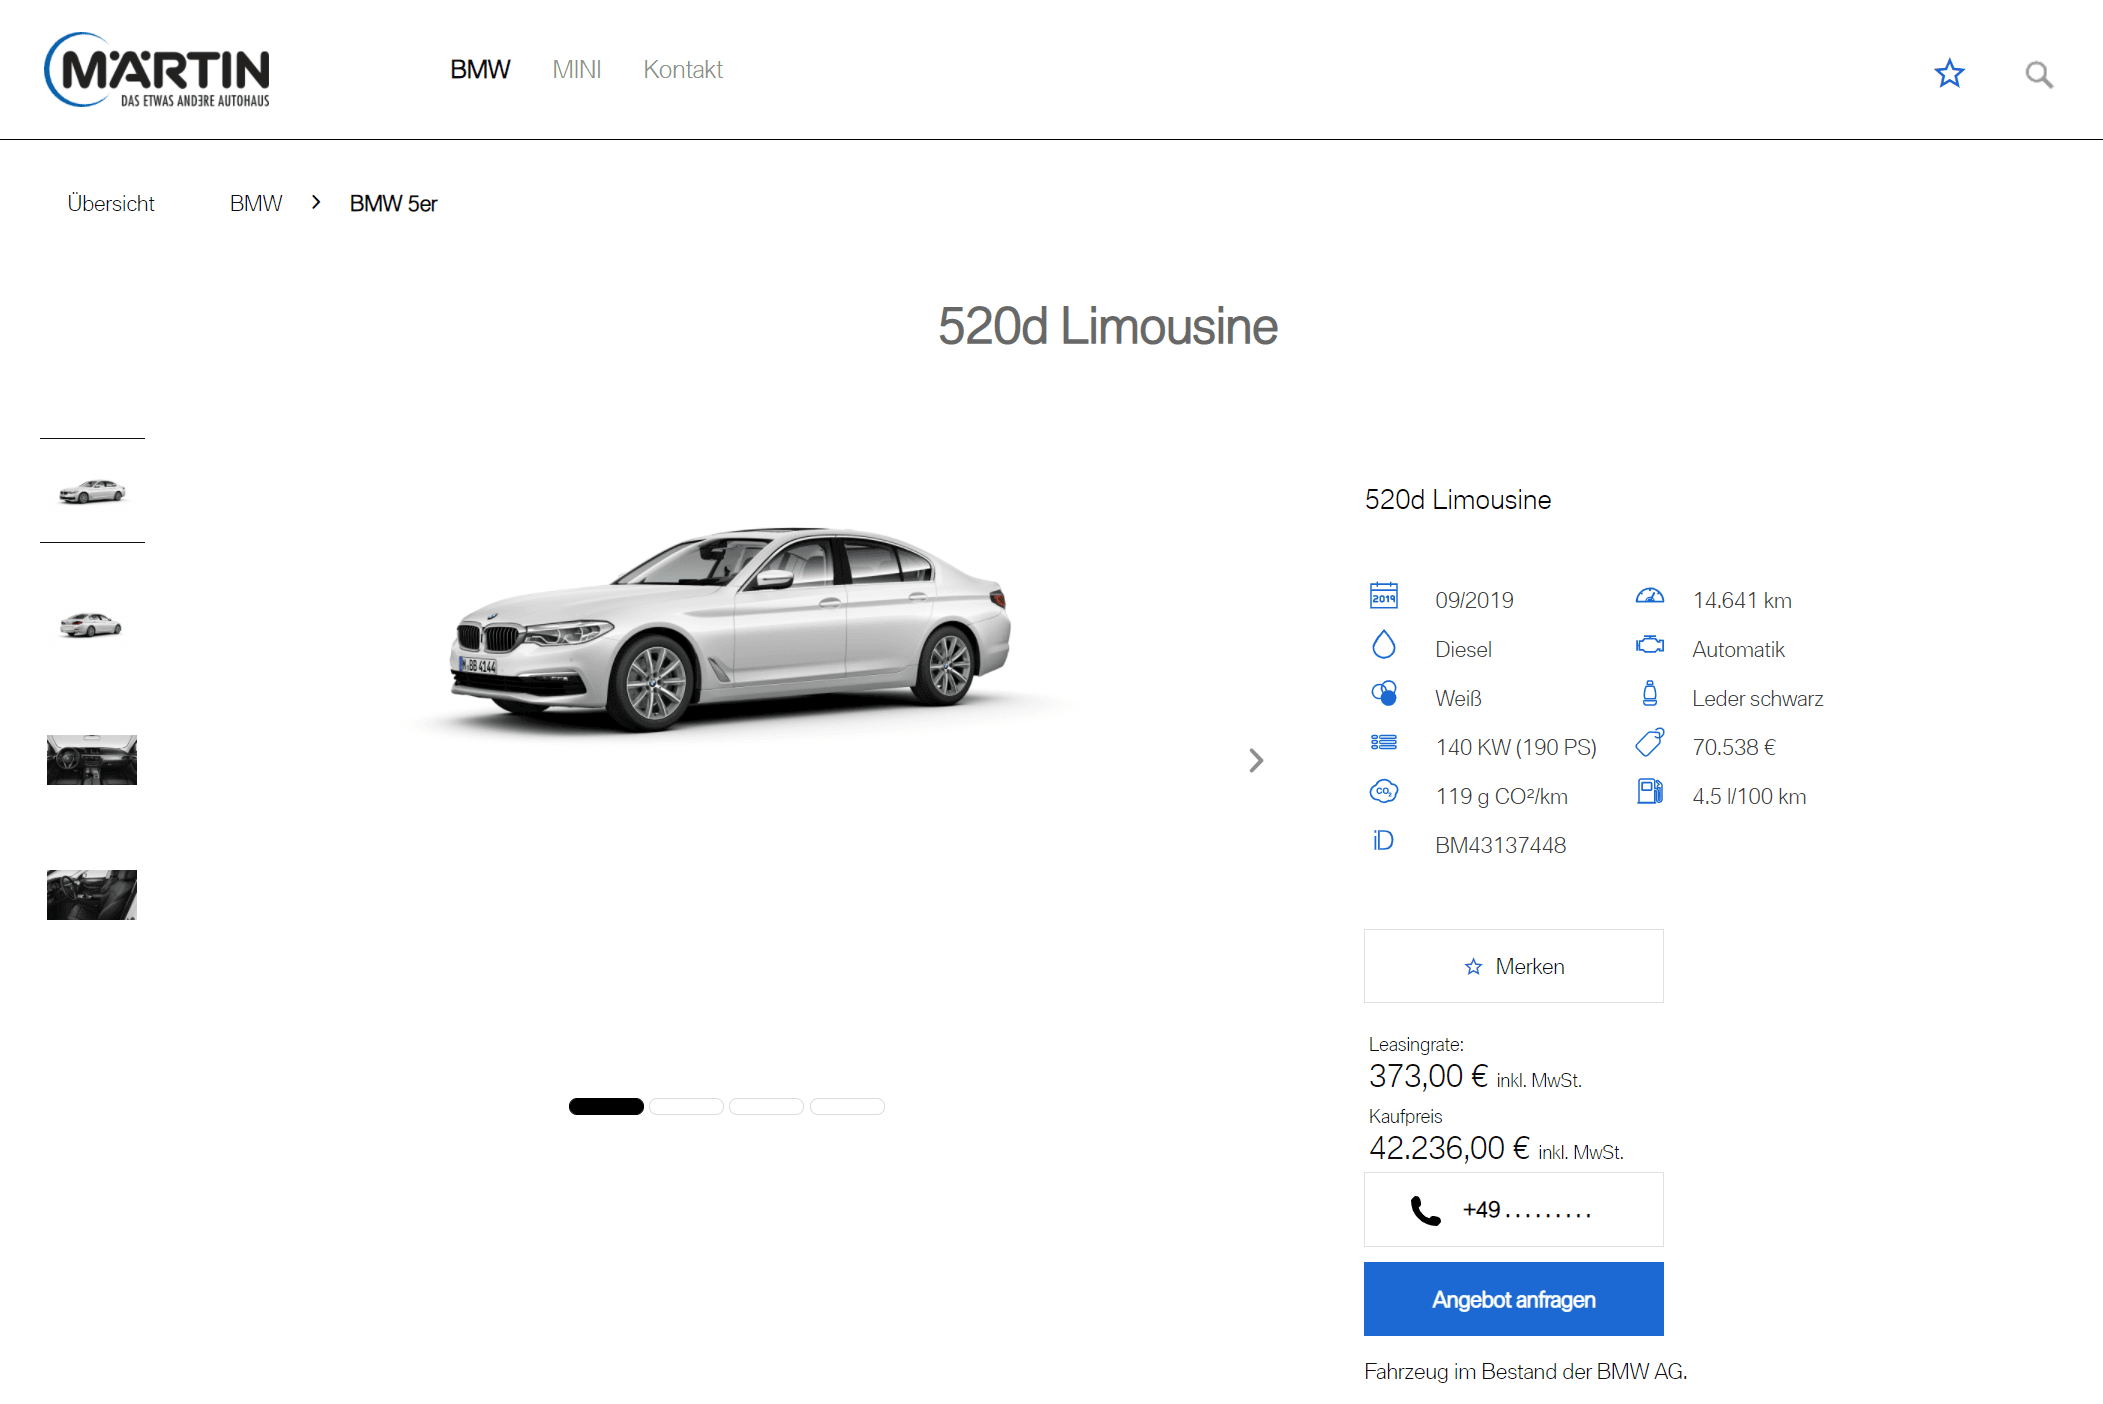Screen dimensions: 2103x1404
Task: Click the power icon beside 140 KW
Action: coord(1384,742)
